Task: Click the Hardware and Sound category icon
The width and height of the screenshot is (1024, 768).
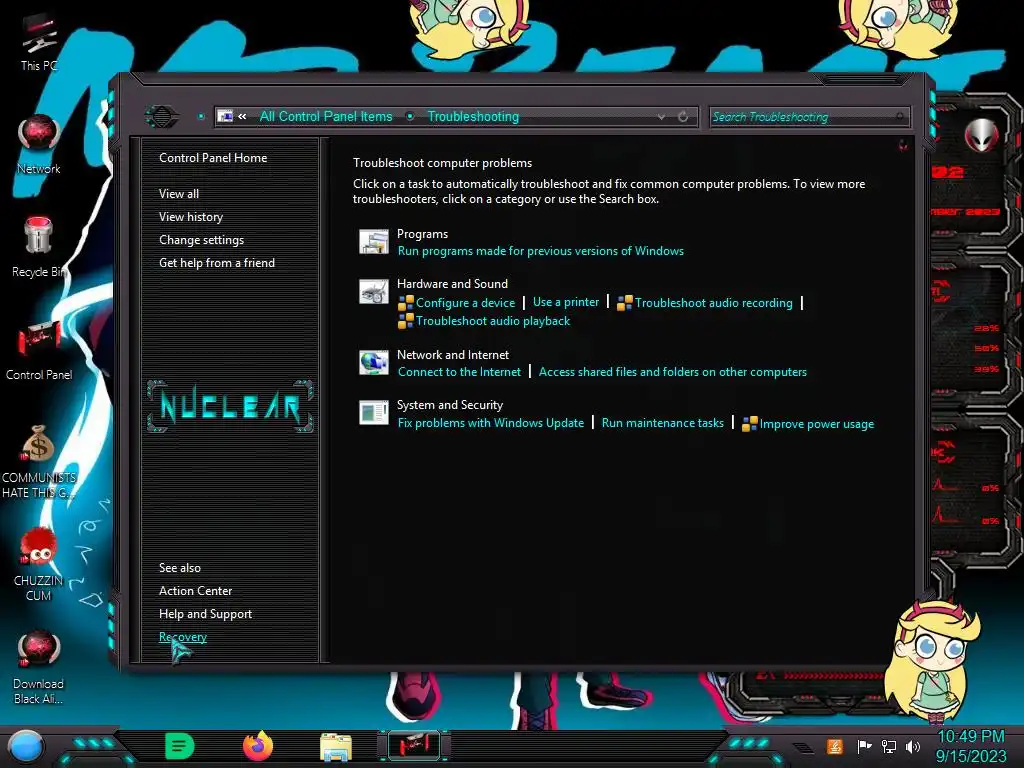Action: (x=374, y=291)
